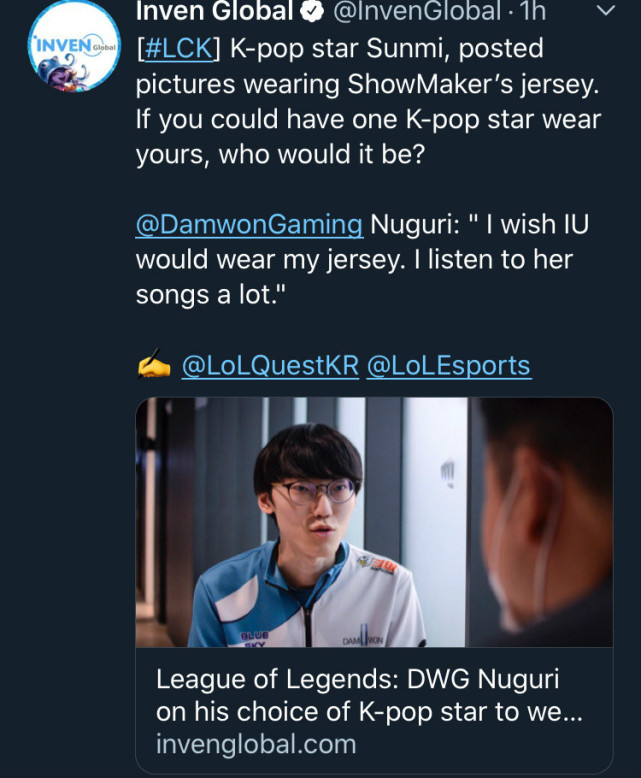
Task: Click the invenglobal.com domain text
Action: (256, 744)
